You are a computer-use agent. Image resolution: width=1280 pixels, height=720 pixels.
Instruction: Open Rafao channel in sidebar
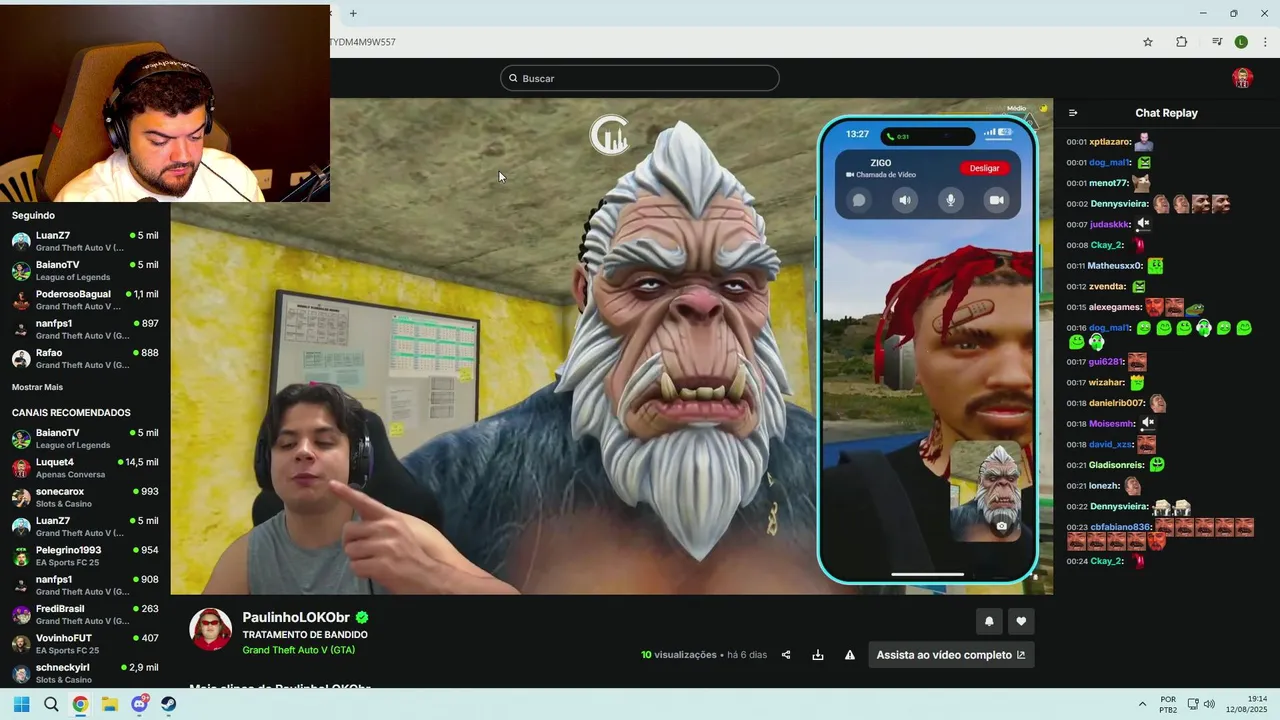(x=85, y=358)
